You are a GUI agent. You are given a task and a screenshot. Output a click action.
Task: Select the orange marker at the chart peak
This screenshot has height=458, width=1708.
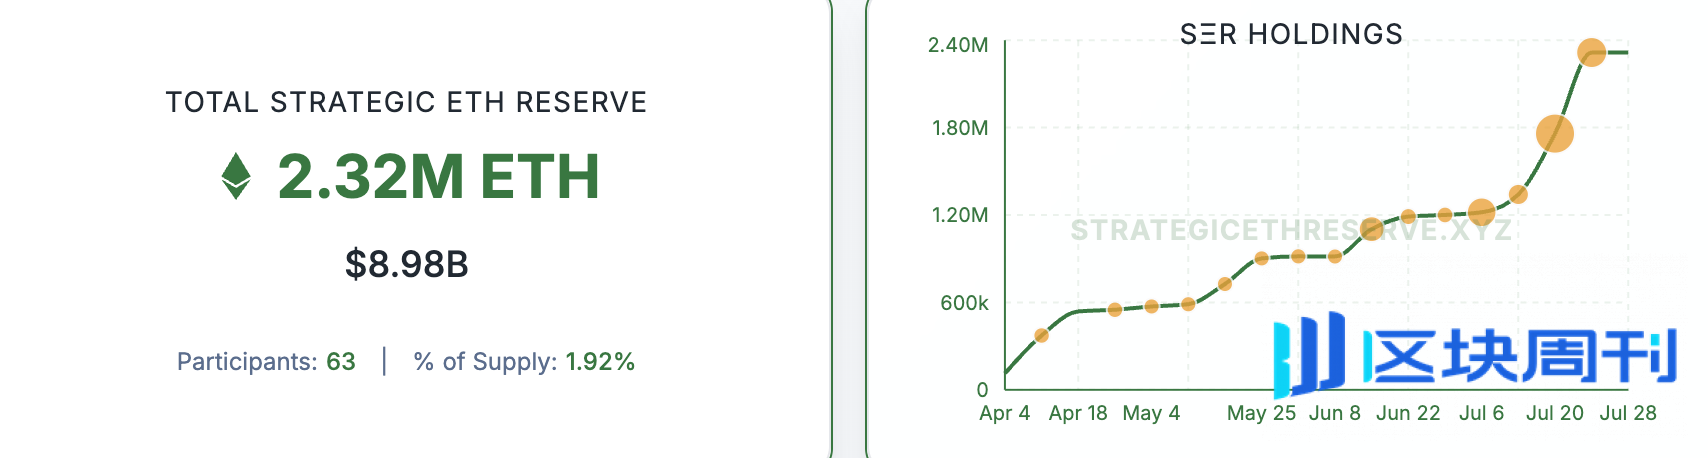1591,52
